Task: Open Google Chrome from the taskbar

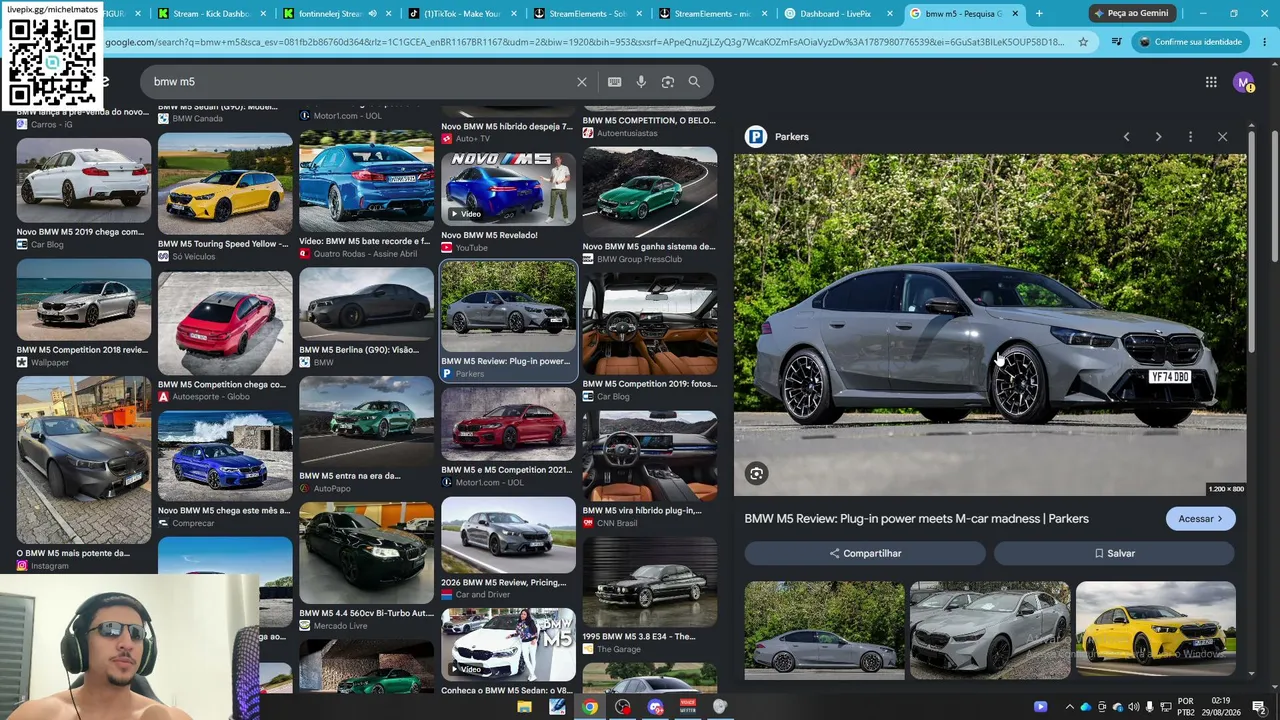Action: point(590,707)
